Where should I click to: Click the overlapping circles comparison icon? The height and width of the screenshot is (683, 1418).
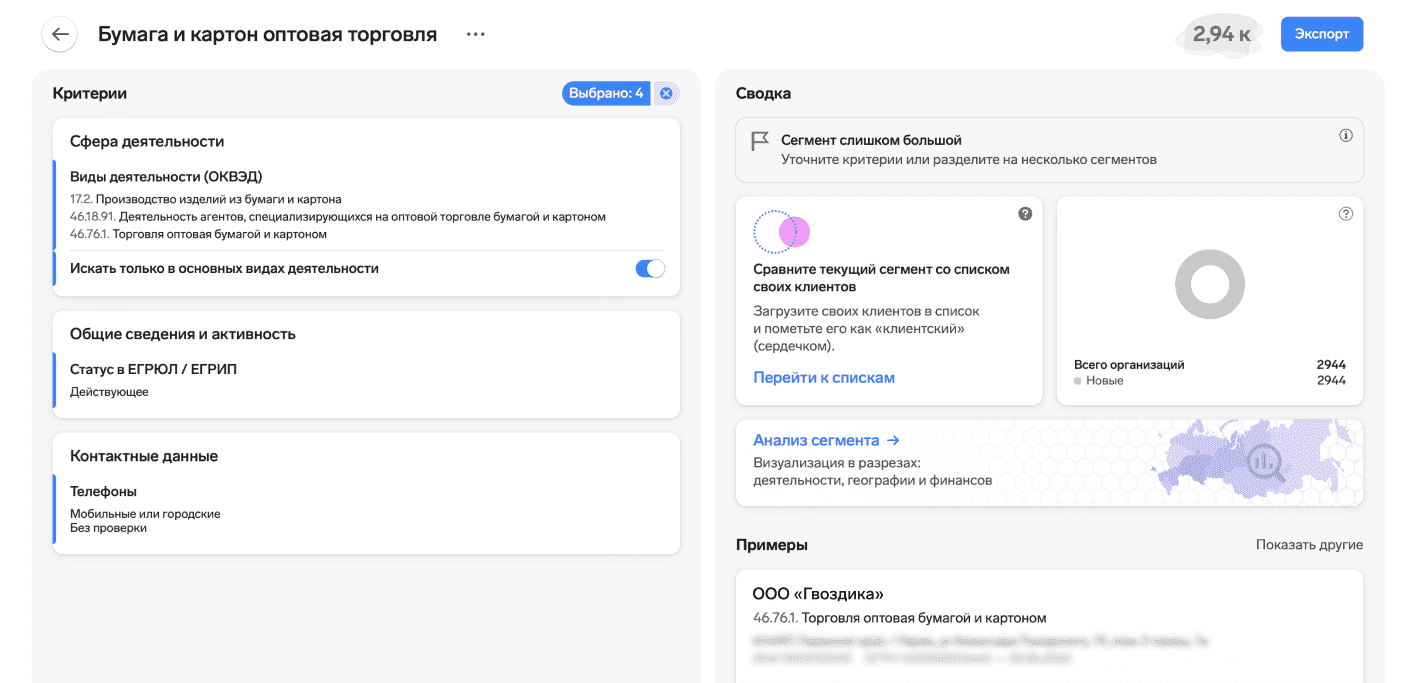tap(781, 232)
